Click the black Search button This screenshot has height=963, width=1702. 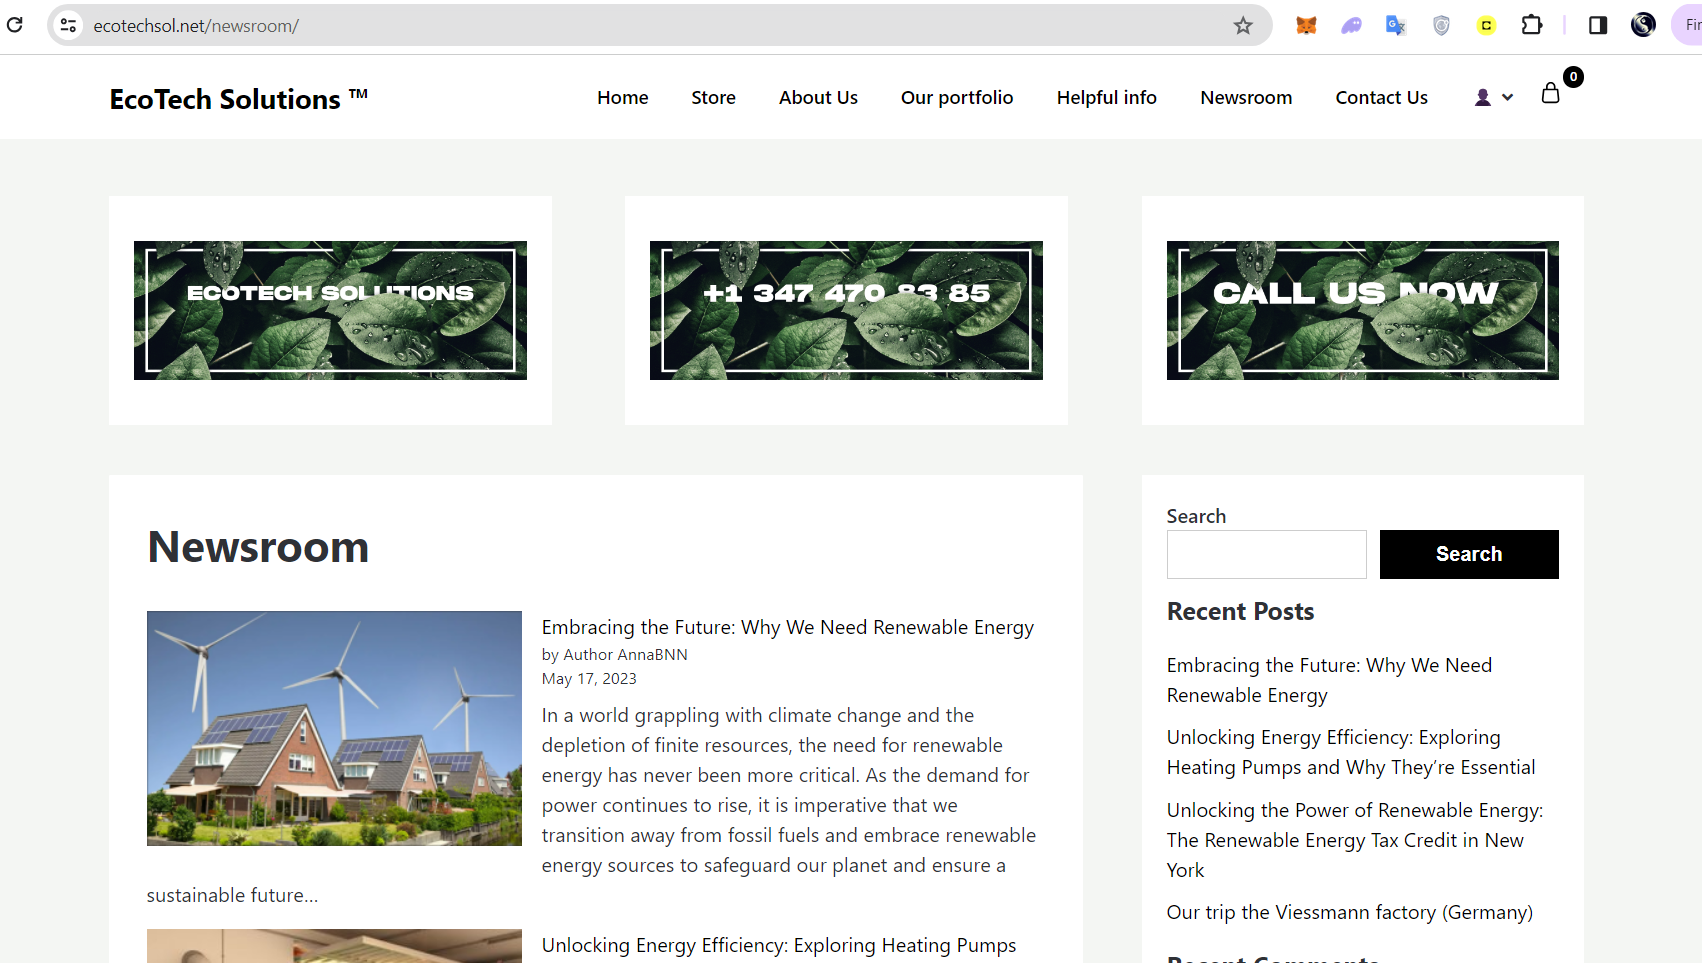tap(1469, 554)
